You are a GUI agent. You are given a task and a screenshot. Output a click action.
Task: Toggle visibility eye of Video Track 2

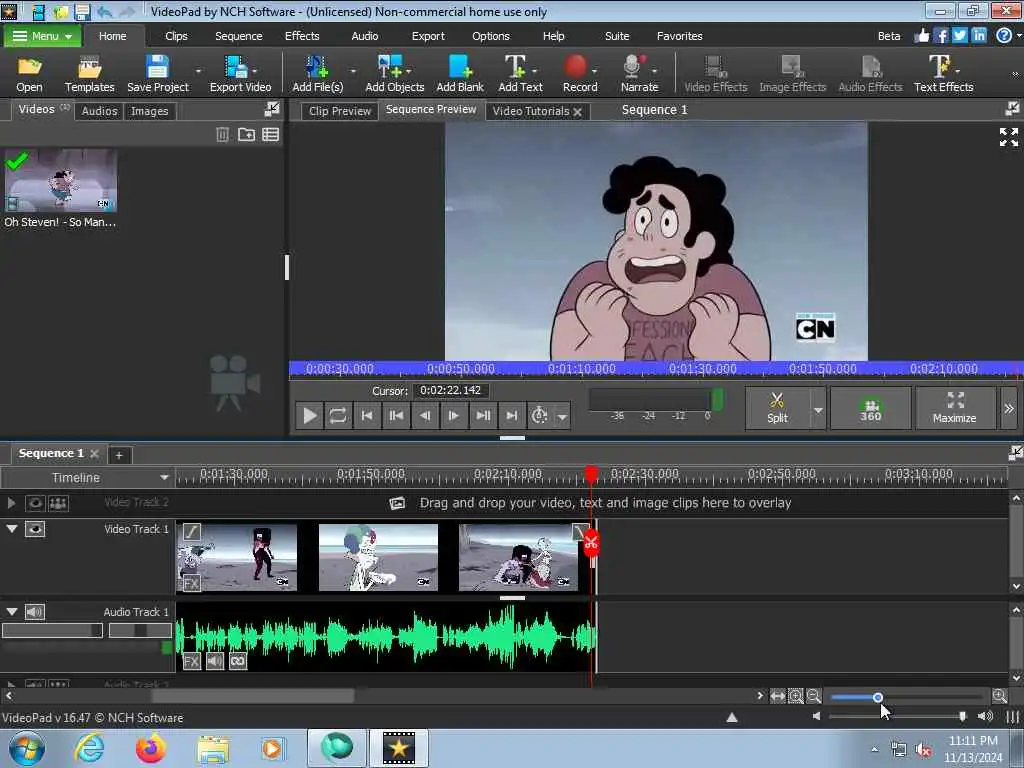35,503
